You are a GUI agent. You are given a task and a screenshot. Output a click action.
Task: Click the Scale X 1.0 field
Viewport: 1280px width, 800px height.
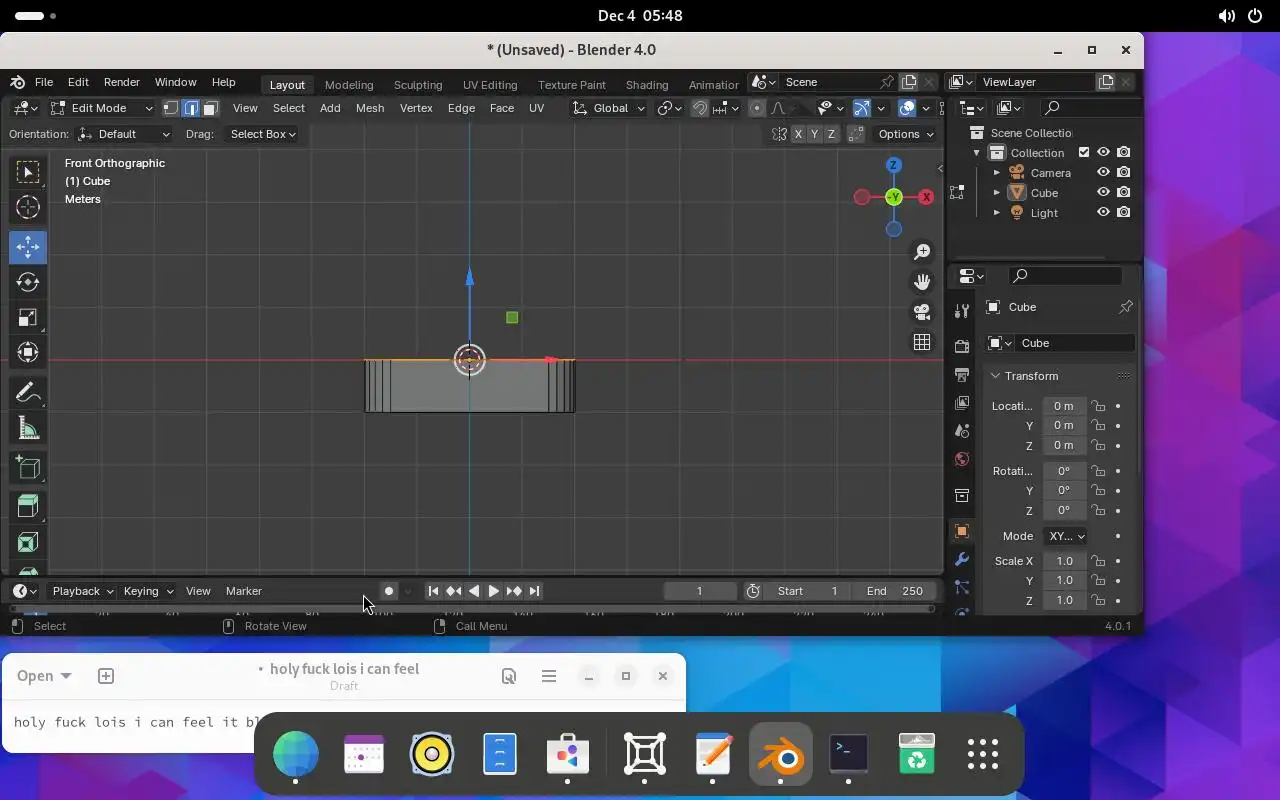pyautogui.click(x=1064, y=561)
